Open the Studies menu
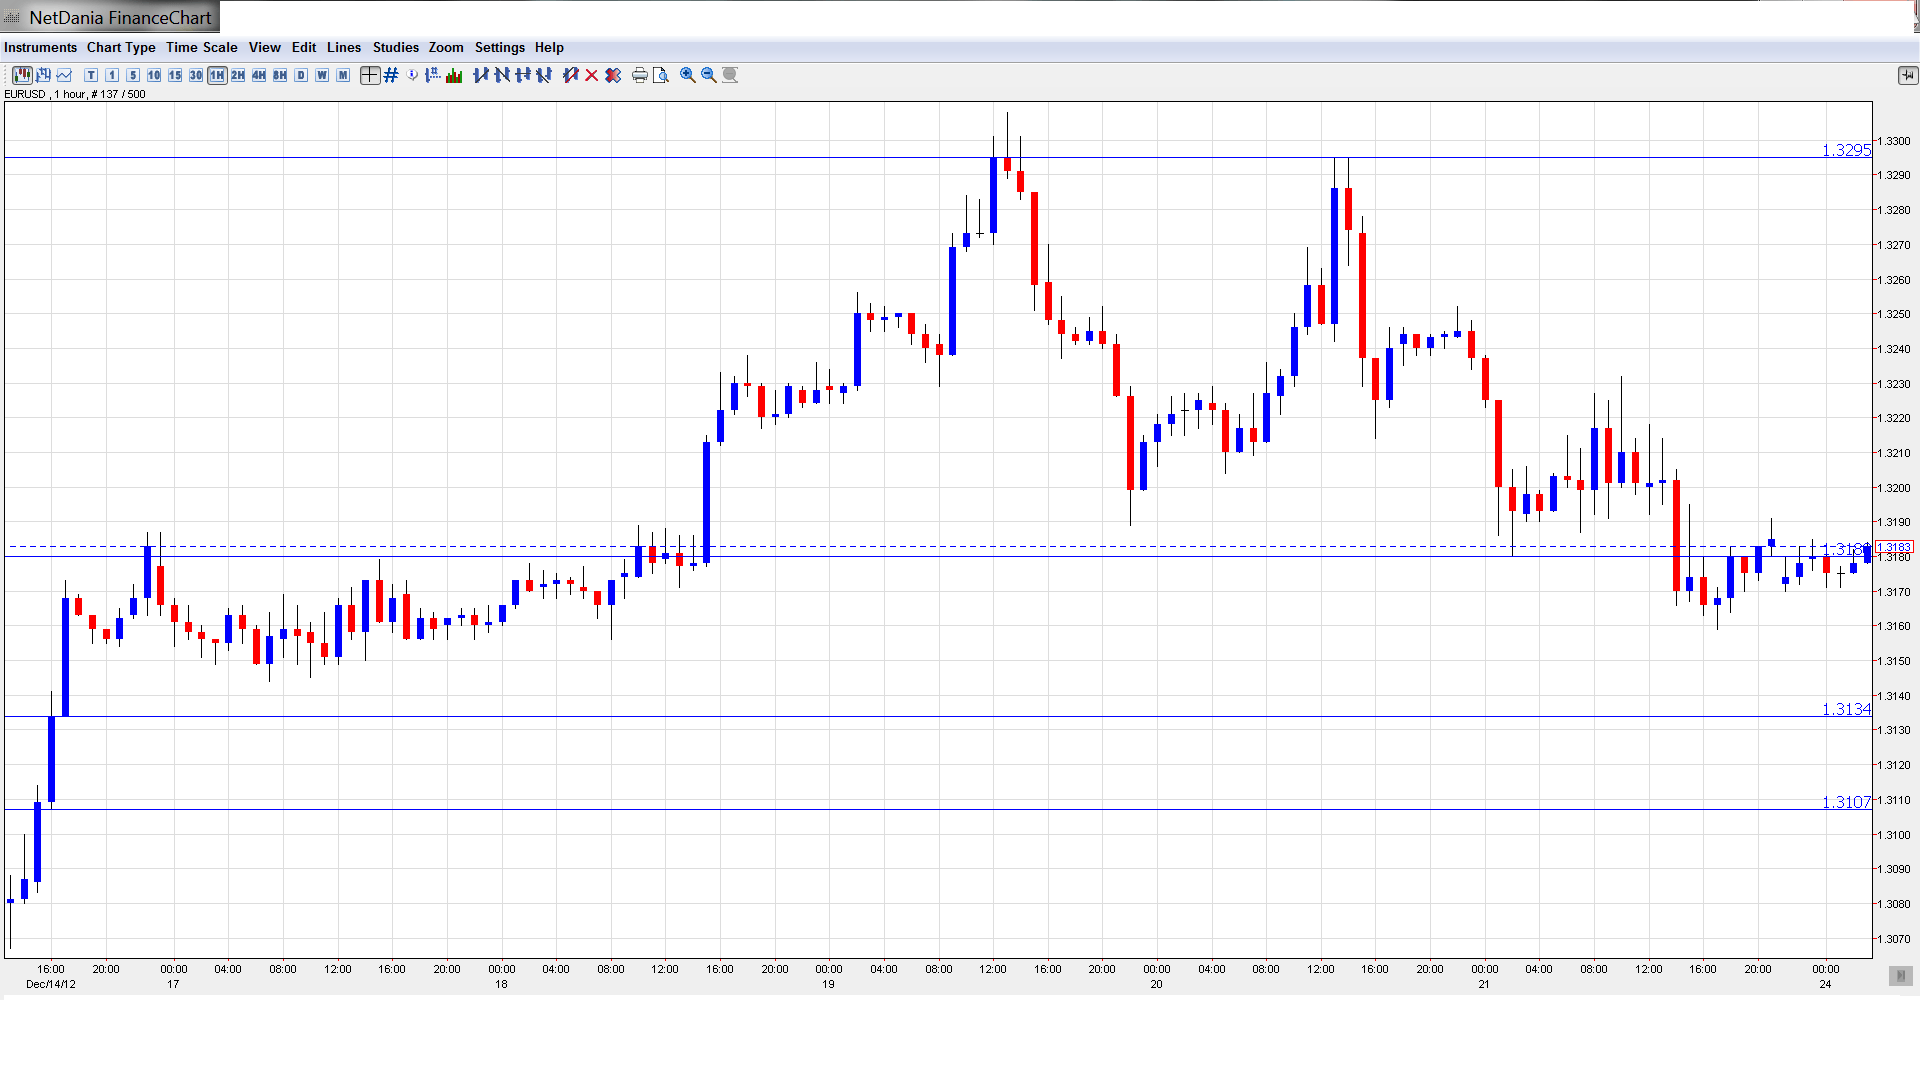1920x1080 pixels. [395, 47]
